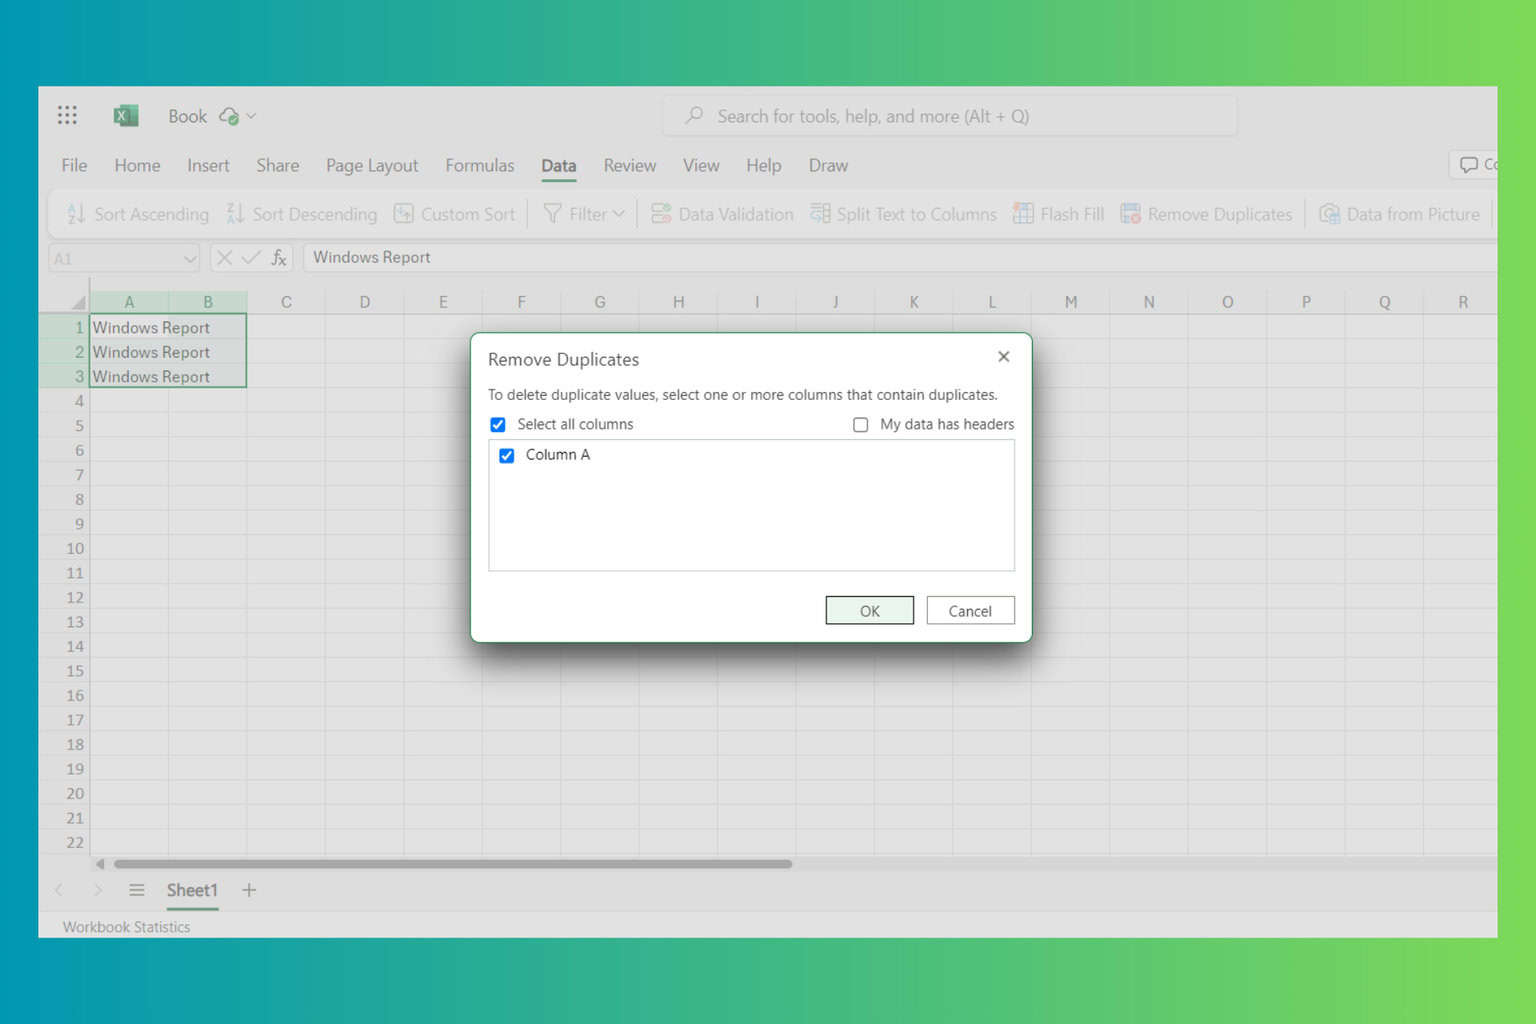Viewport: 1536px width, 1024px height.
Task: Click the cloud save status icon
Action: [229, 116]
